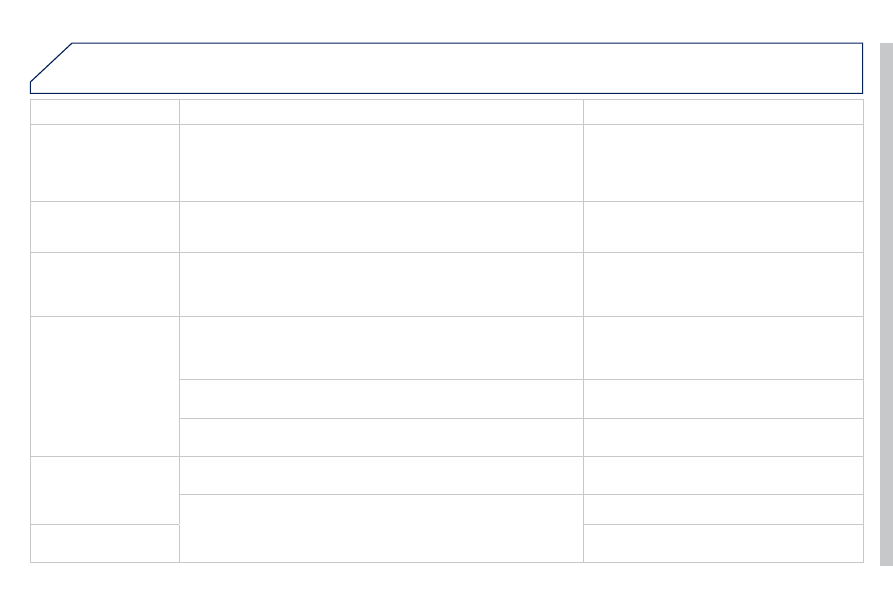
Task: Select second body row's leftmost cell
Action: click(105, 227)
